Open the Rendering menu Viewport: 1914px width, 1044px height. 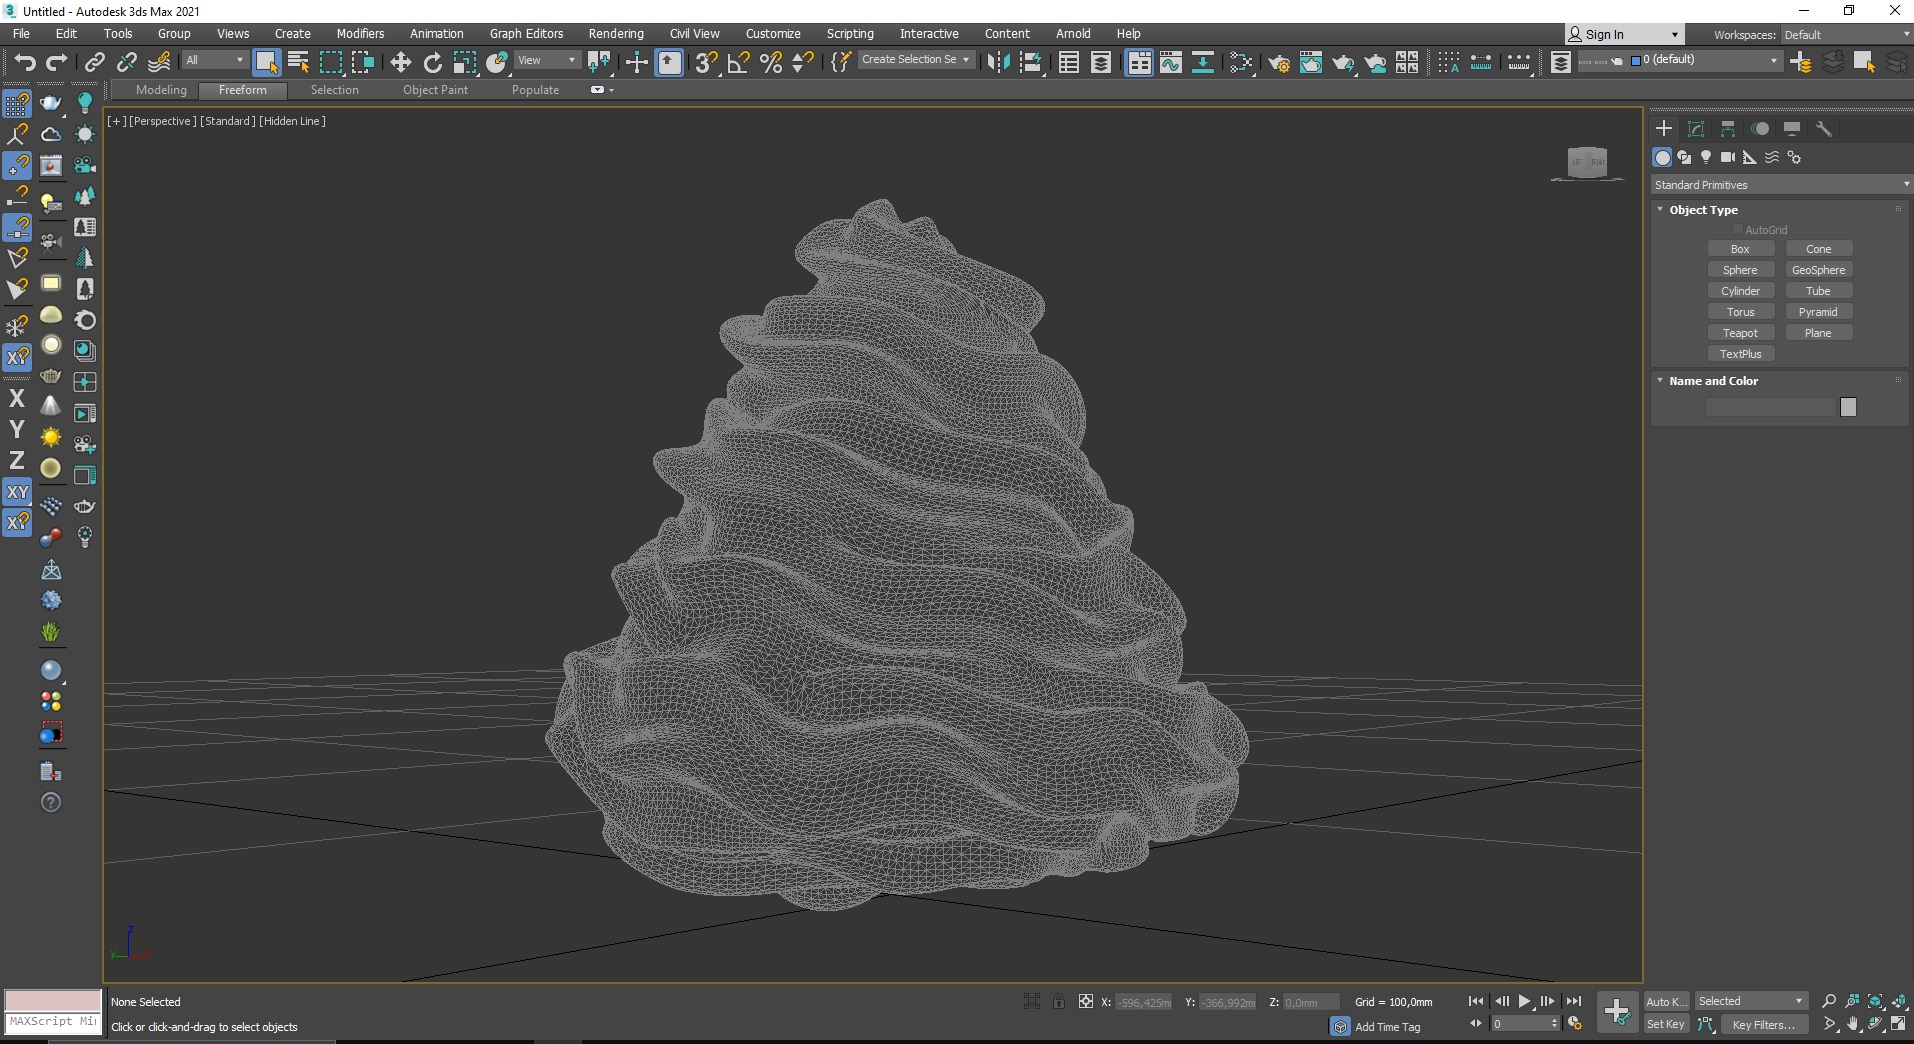tap(616, 34)
